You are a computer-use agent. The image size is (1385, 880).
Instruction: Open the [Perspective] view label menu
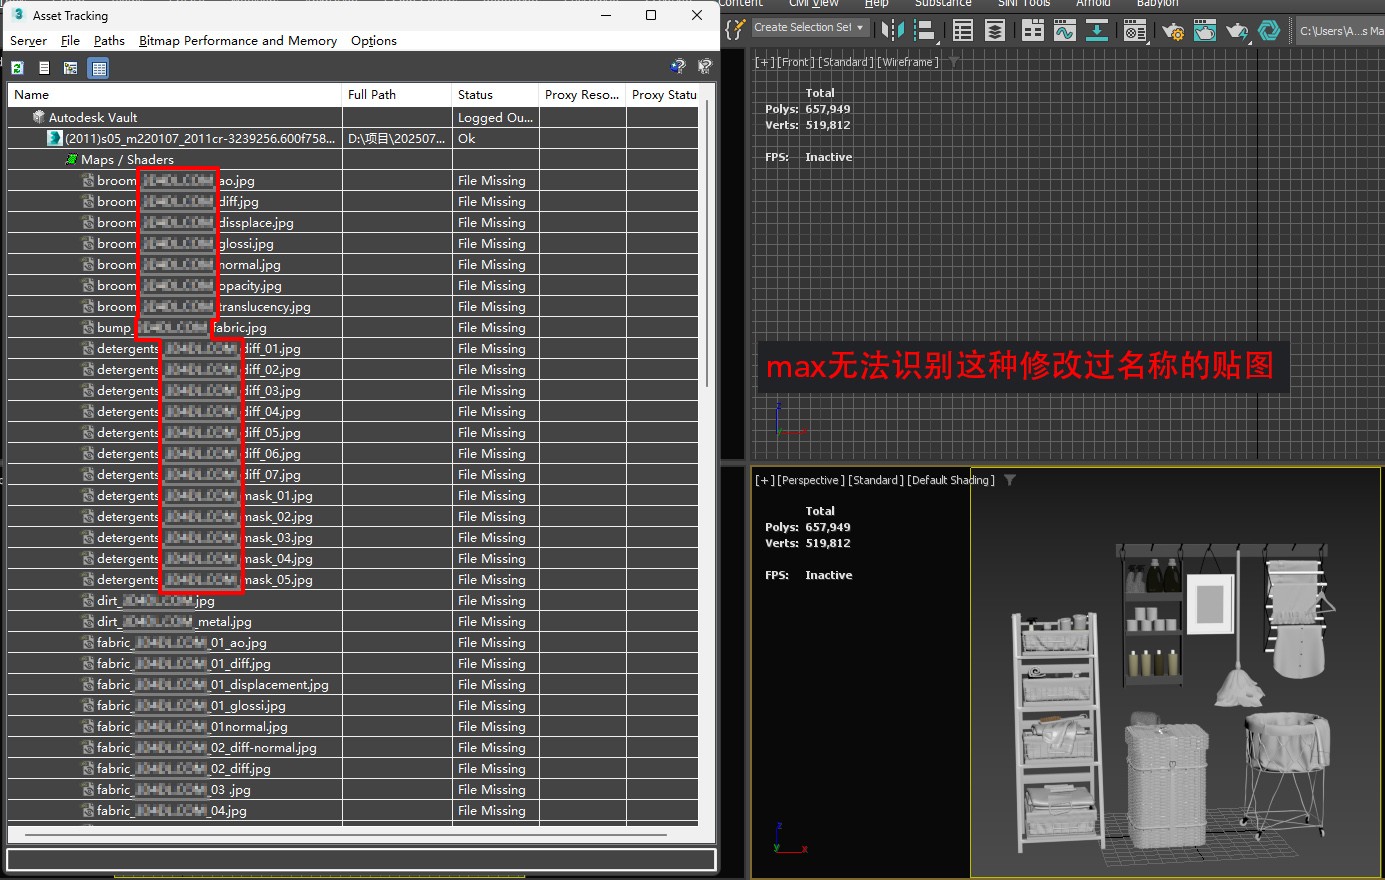(x=811, y=480)
